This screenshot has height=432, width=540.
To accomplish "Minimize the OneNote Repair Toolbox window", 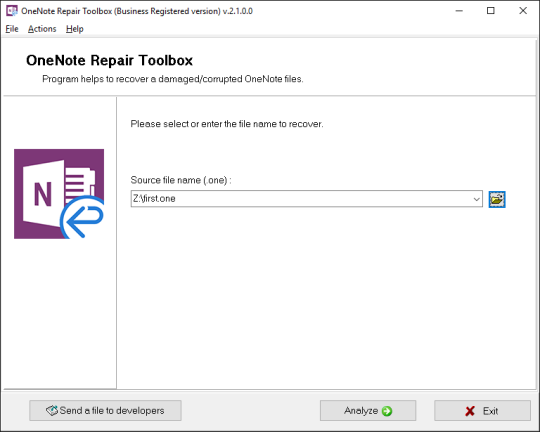I will tap(459, 11).
